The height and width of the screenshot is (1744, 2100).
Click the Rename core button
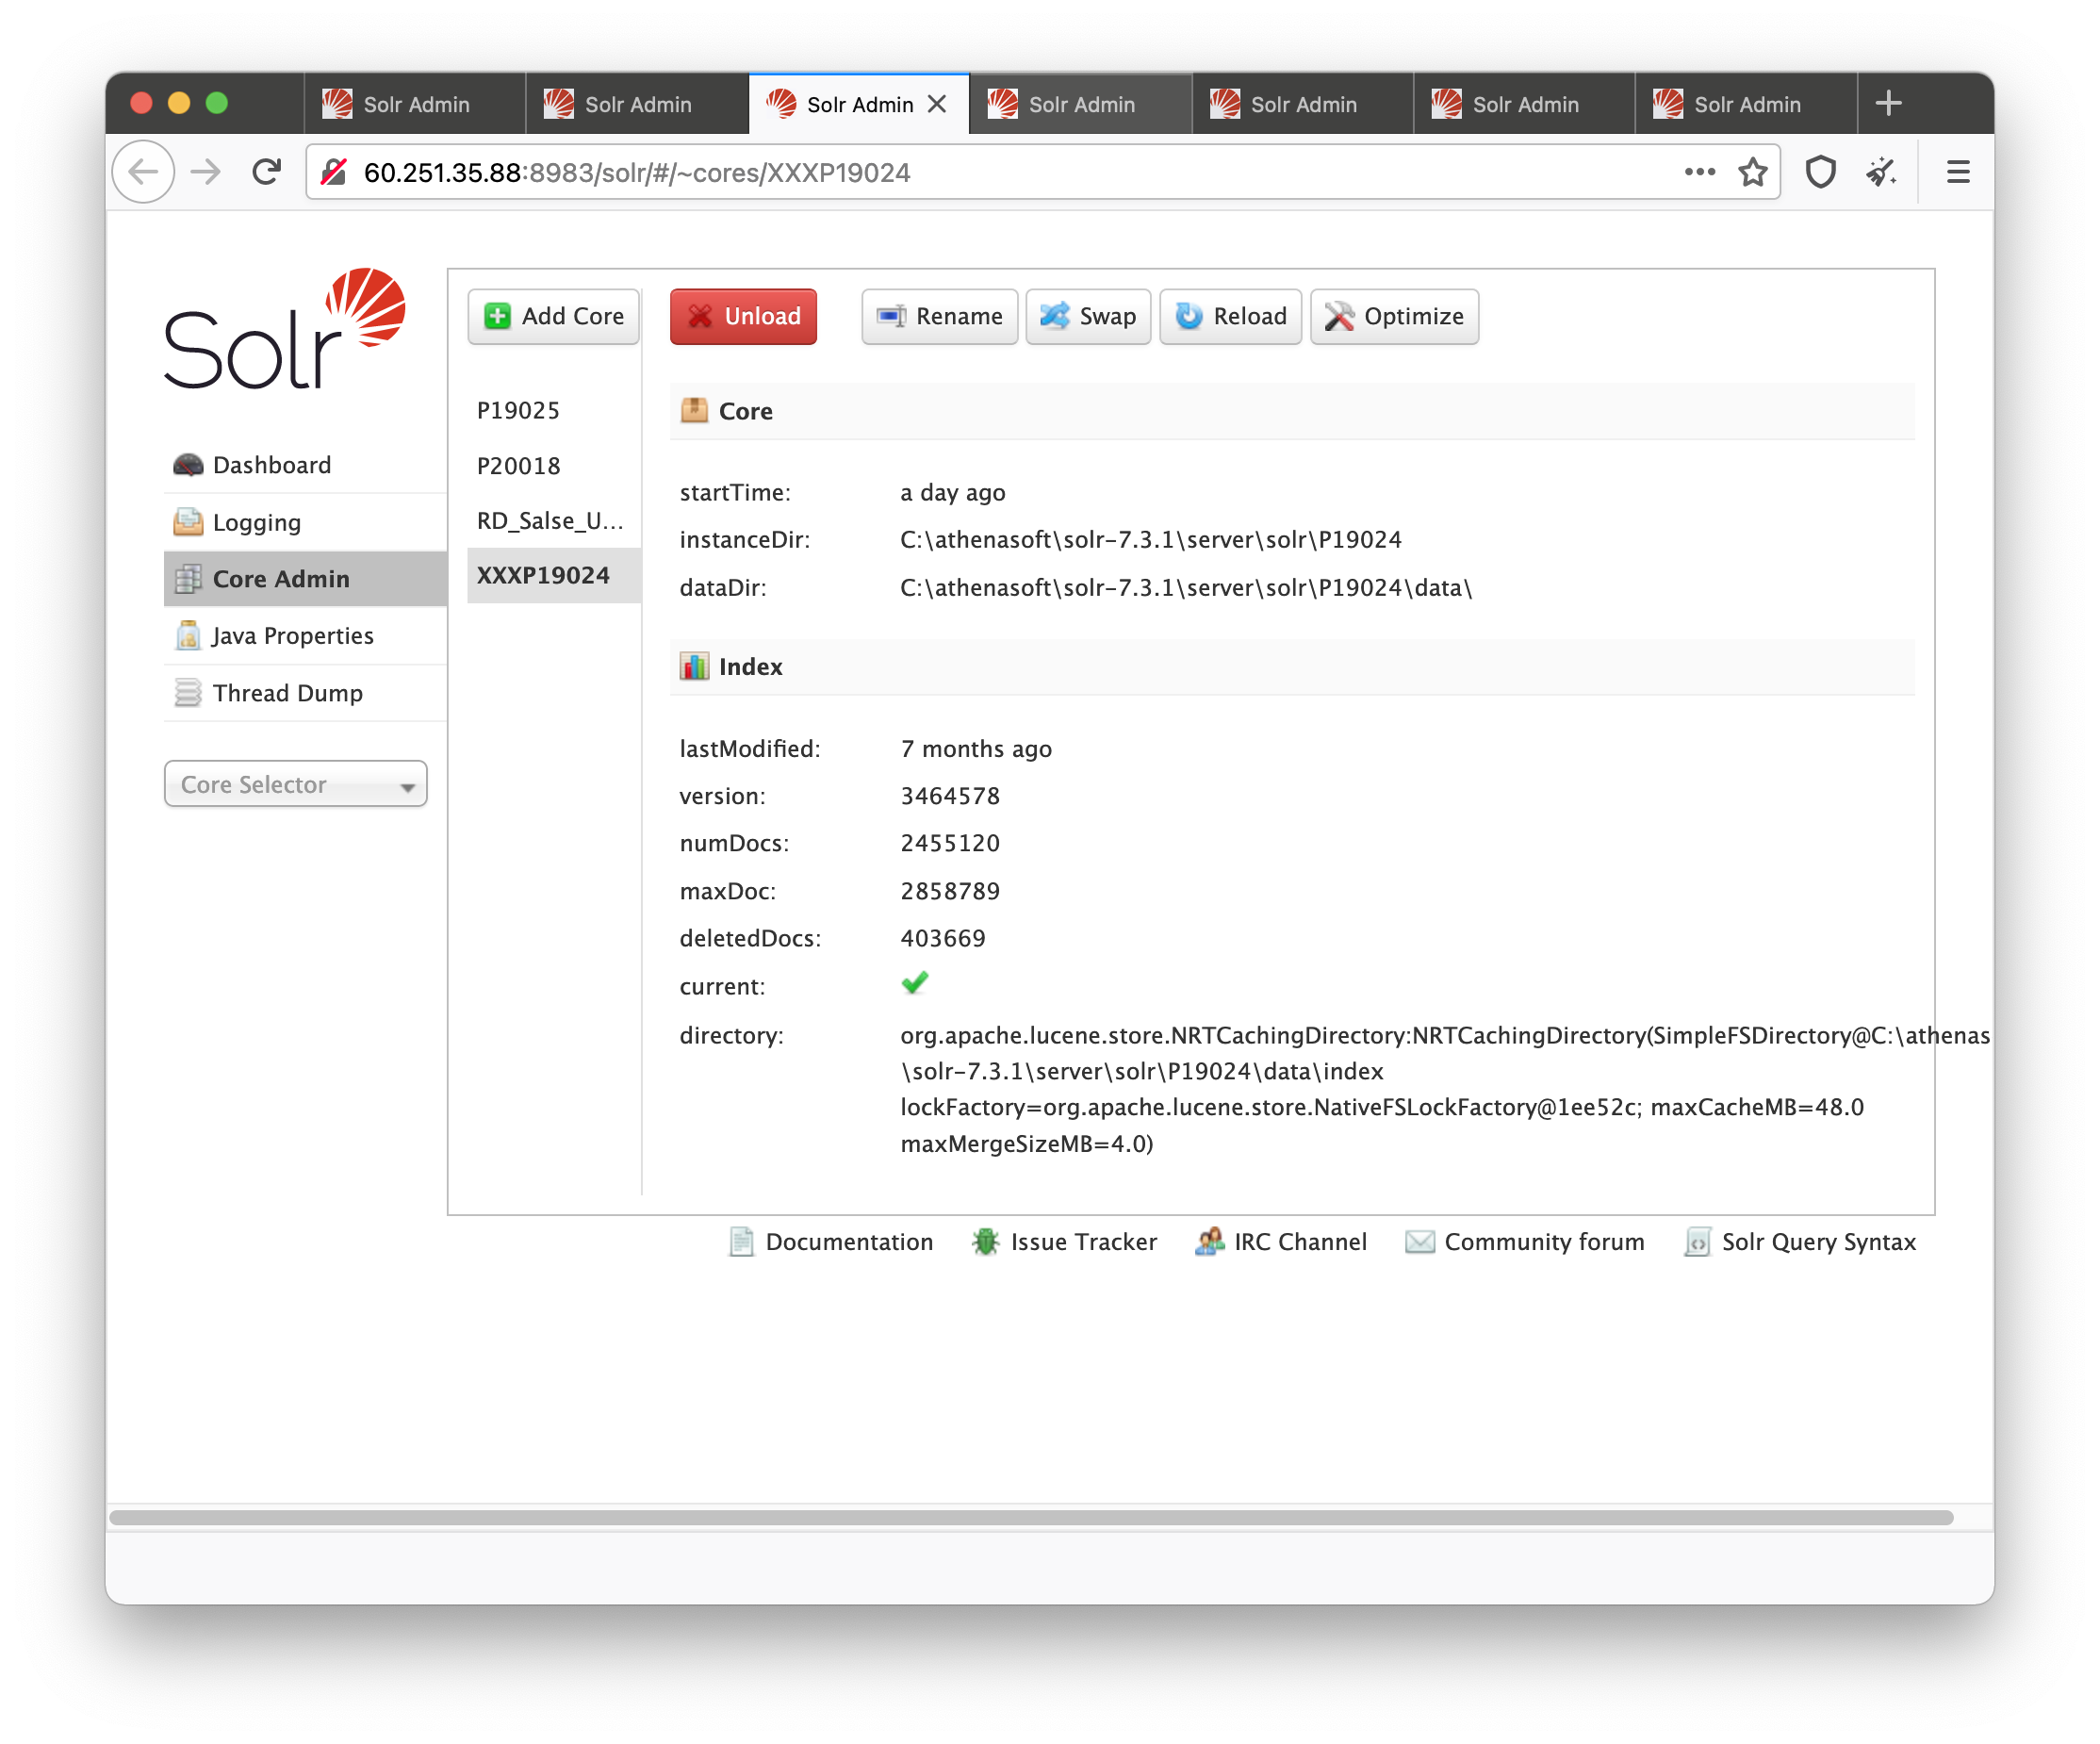coord(939,316)
